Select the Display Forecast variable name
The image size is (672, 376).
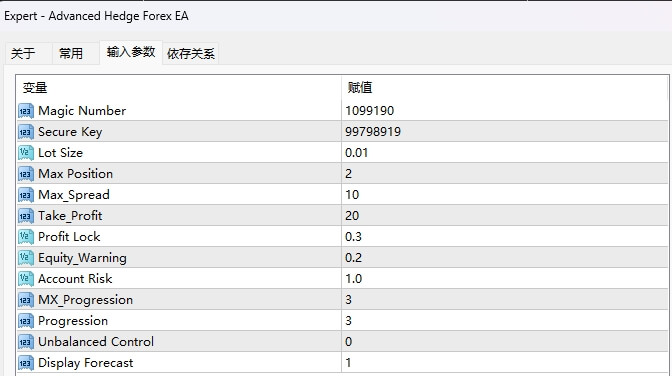tap(86, 363)
